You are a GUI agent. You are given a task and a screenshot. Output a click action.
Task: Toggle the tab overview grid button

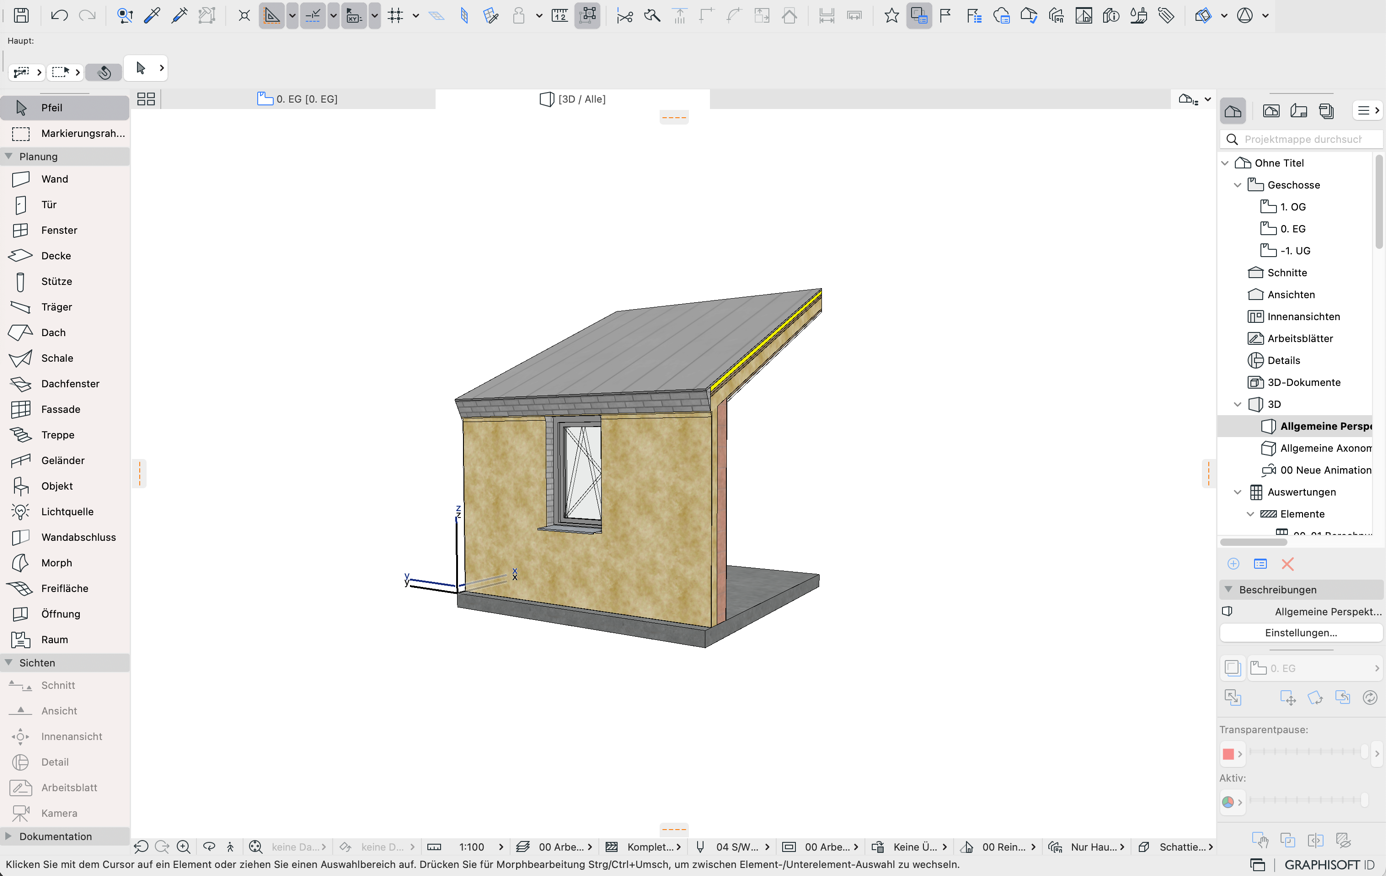tap(146, 99)
